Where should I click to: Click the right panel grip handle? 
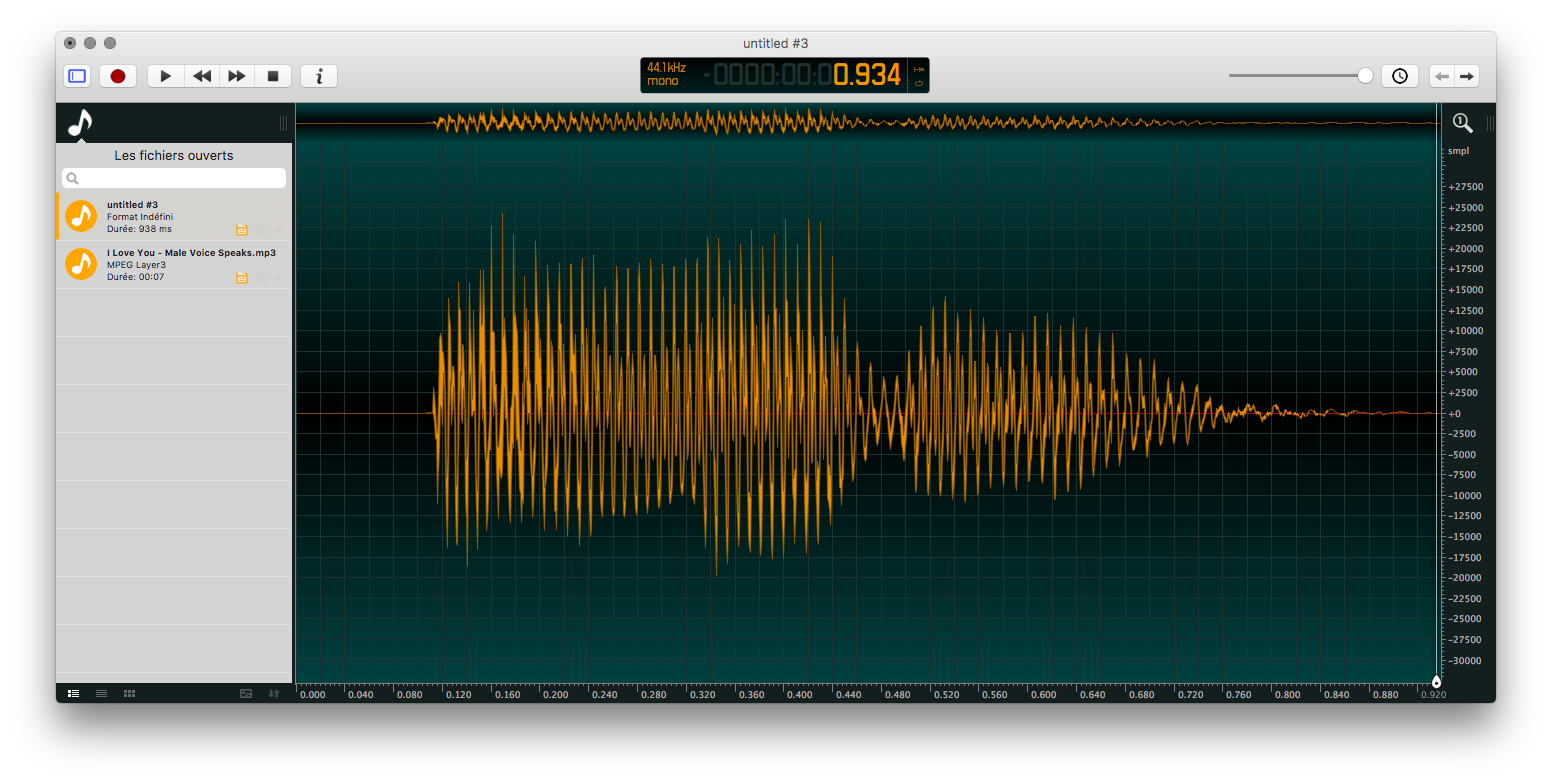click(x=1490, y=123)
